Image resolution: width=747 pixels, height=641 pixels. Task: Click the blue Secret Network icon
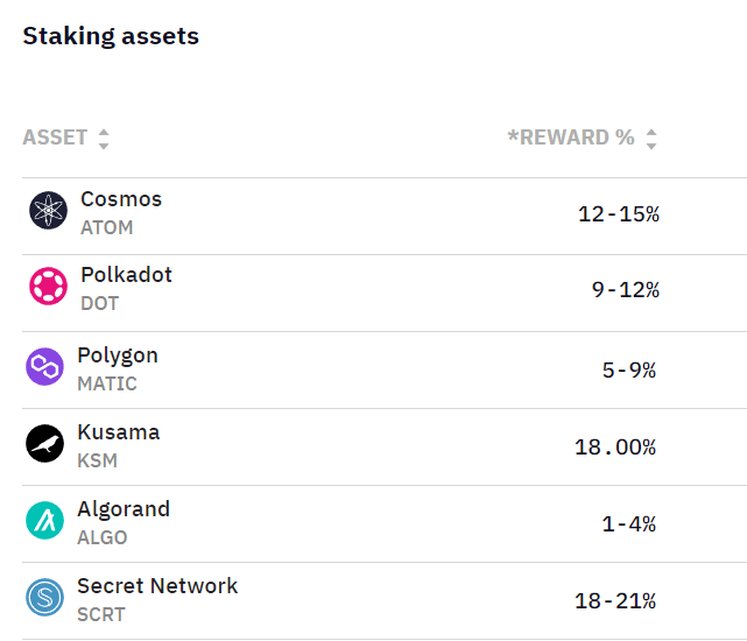tap(45, 597)
